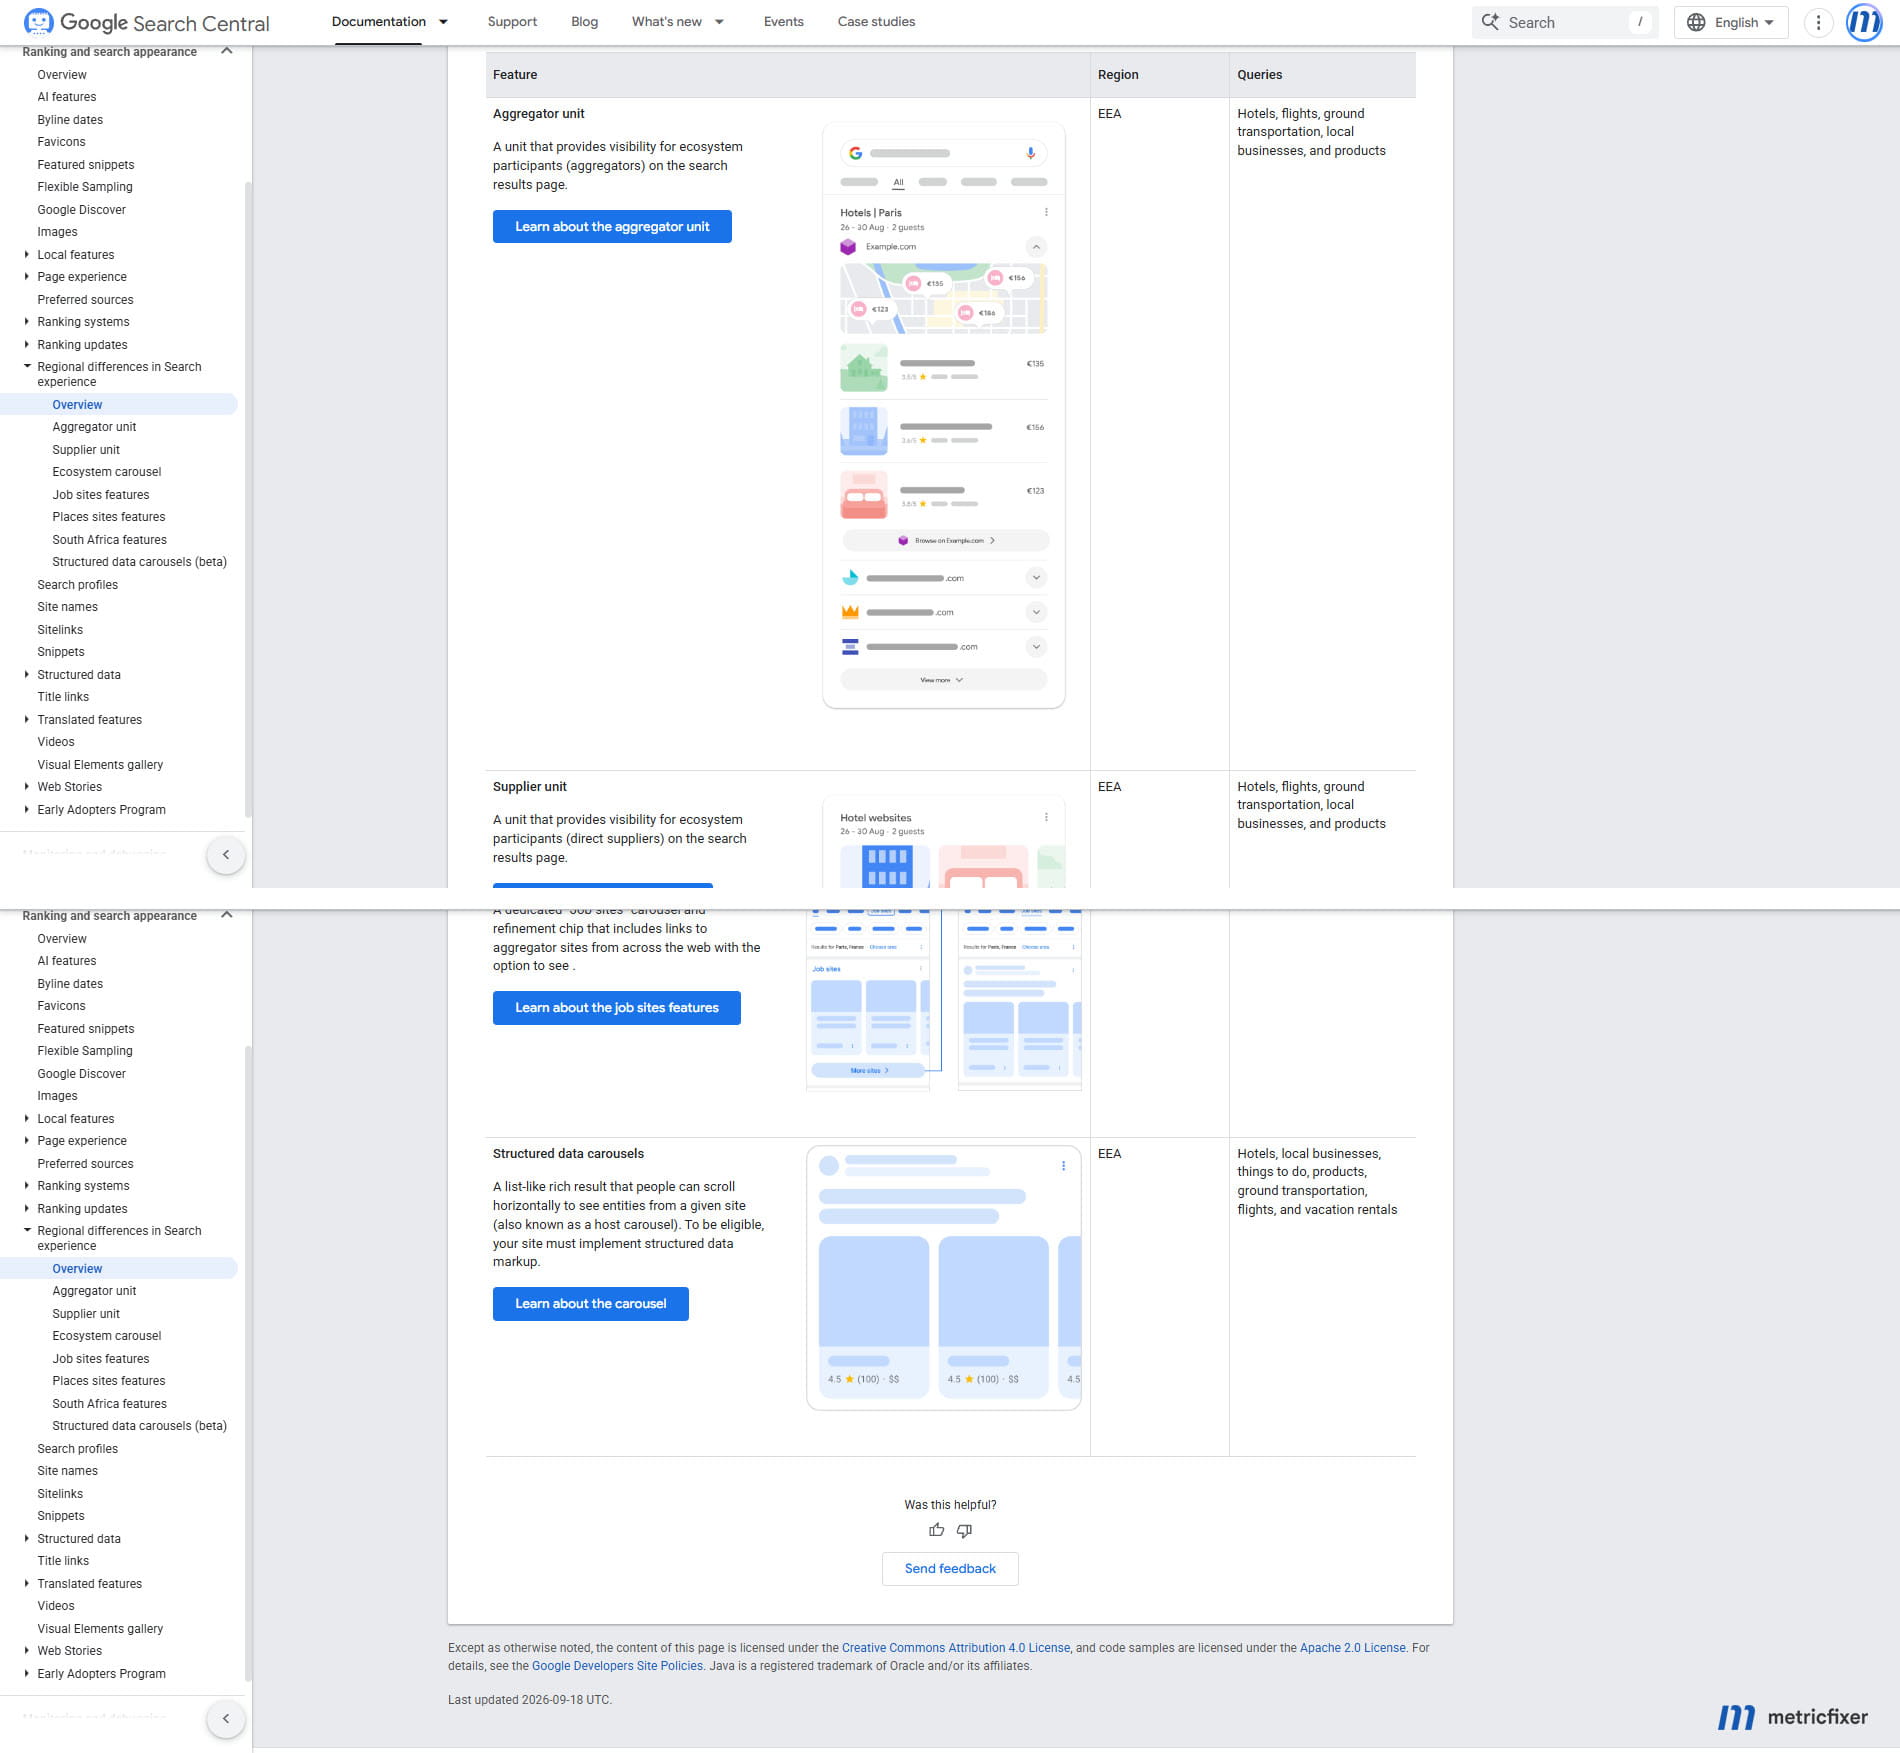The height and width of the screenshot is (1753, 1900).
Task: Click the 'Last updated 2026-09-18 UTC.' text
Action: 530,1699
